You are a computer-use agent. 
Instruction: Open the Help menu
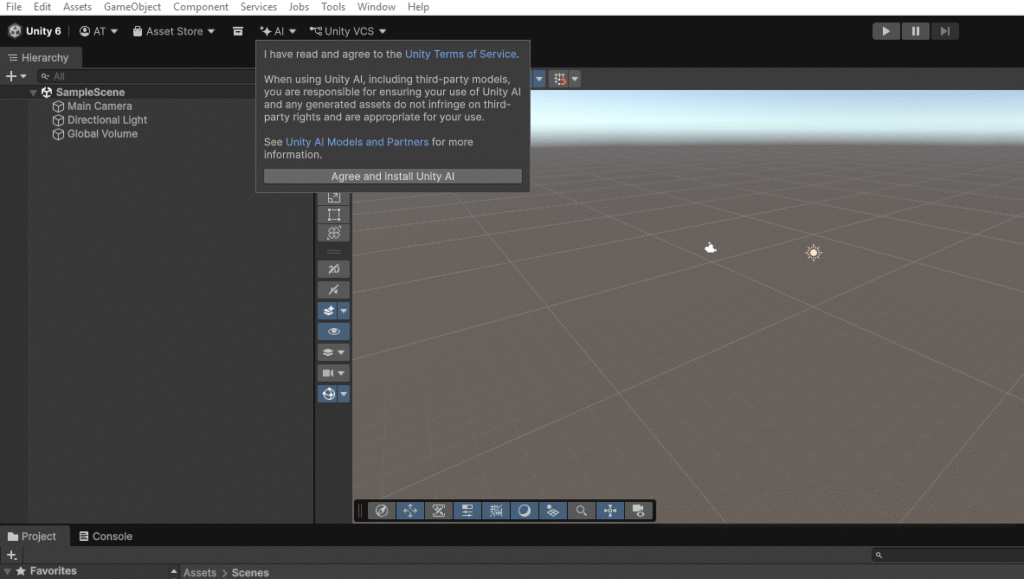418,7
